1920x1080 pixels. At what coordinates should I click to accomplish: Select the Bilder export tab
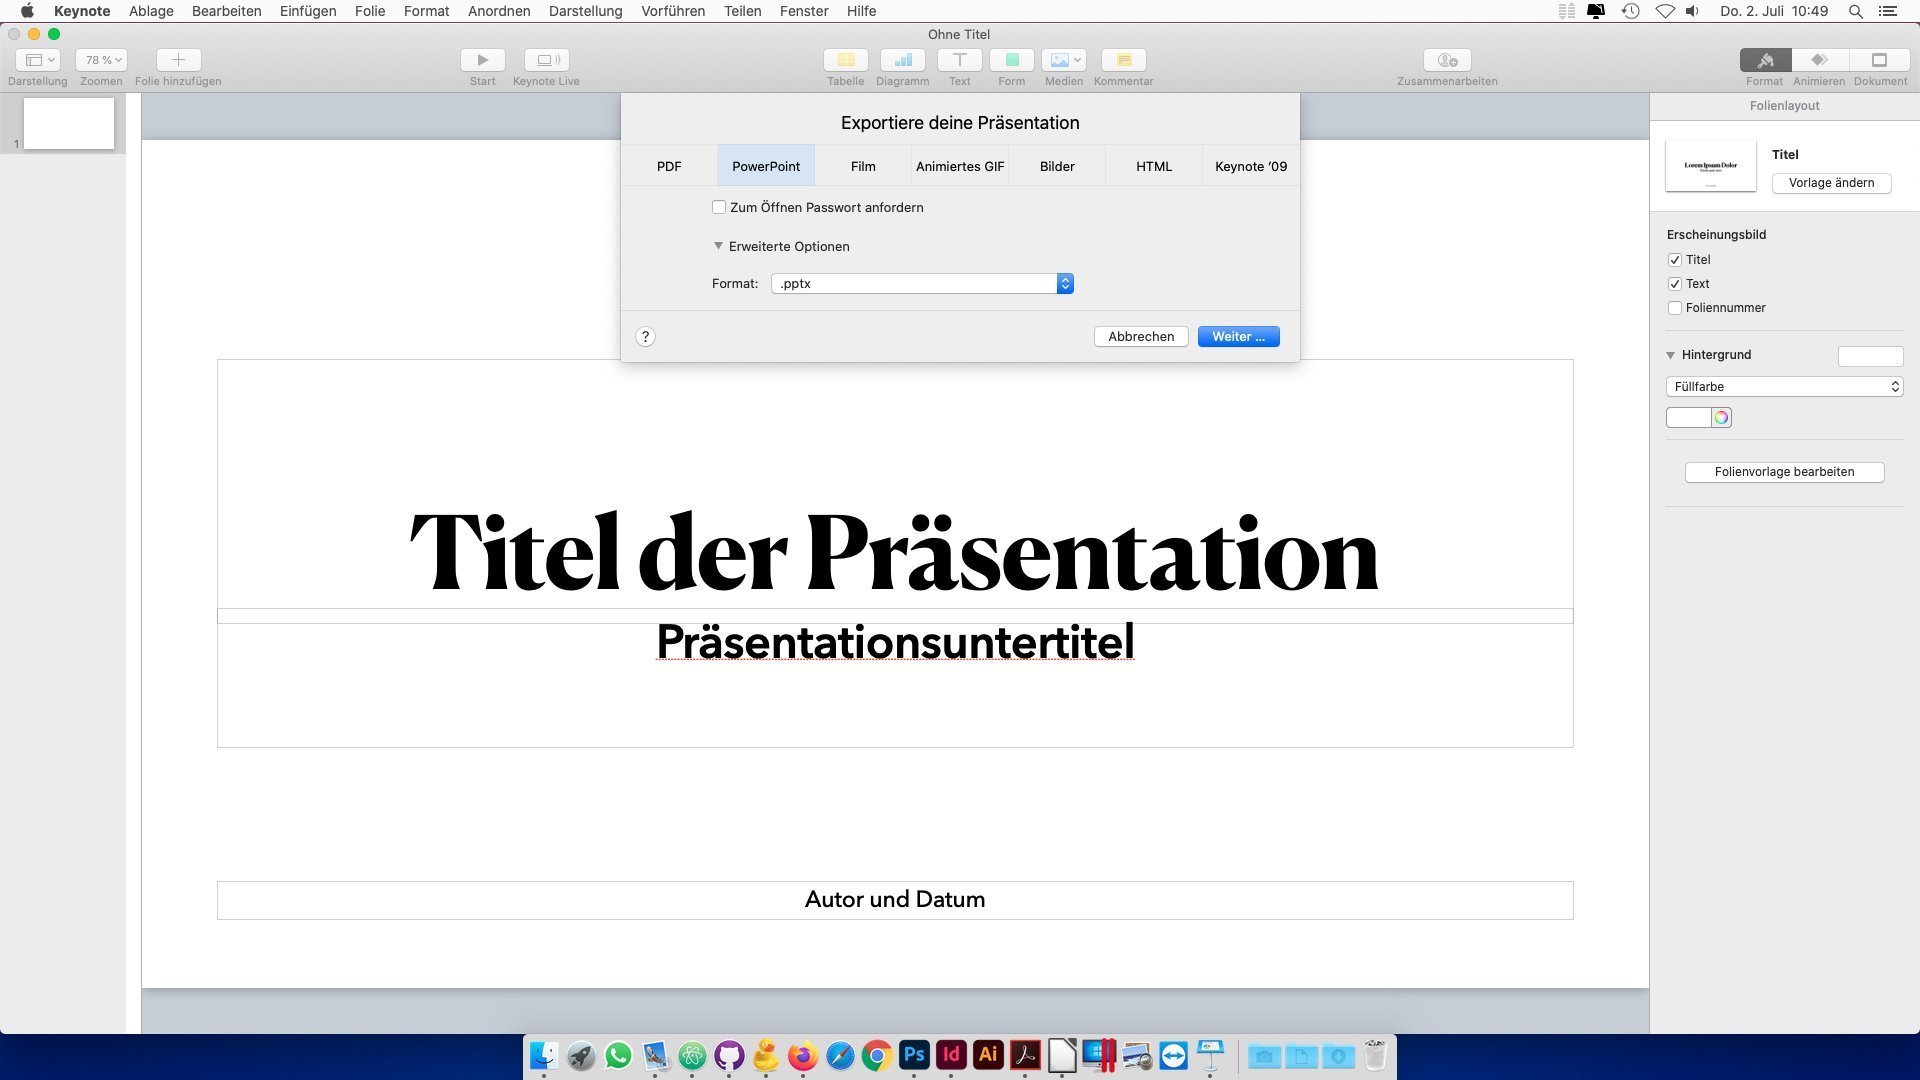pos(1057,166)
